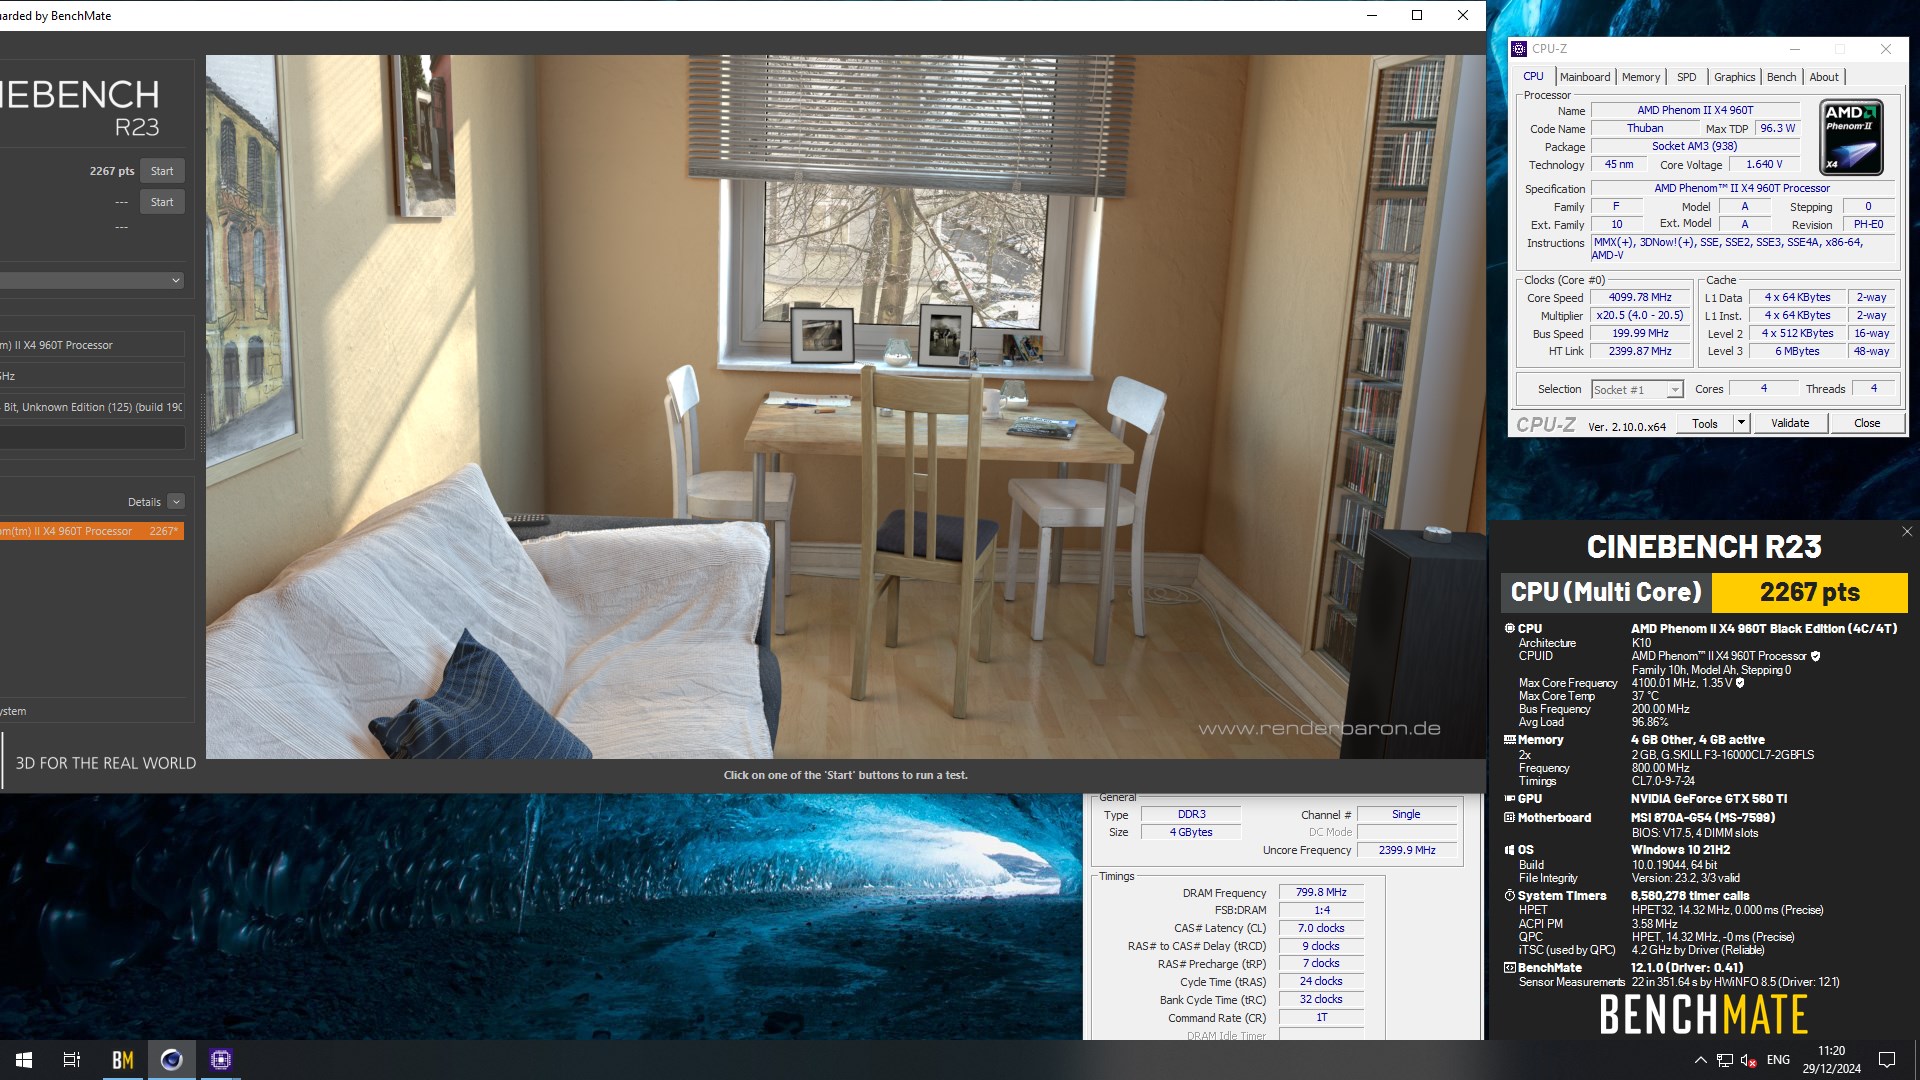The width and height of the screenshot is (1920, 1080).
Task: Click the Validate button in CPU-Z
Action: click(x=1790, y=423)
